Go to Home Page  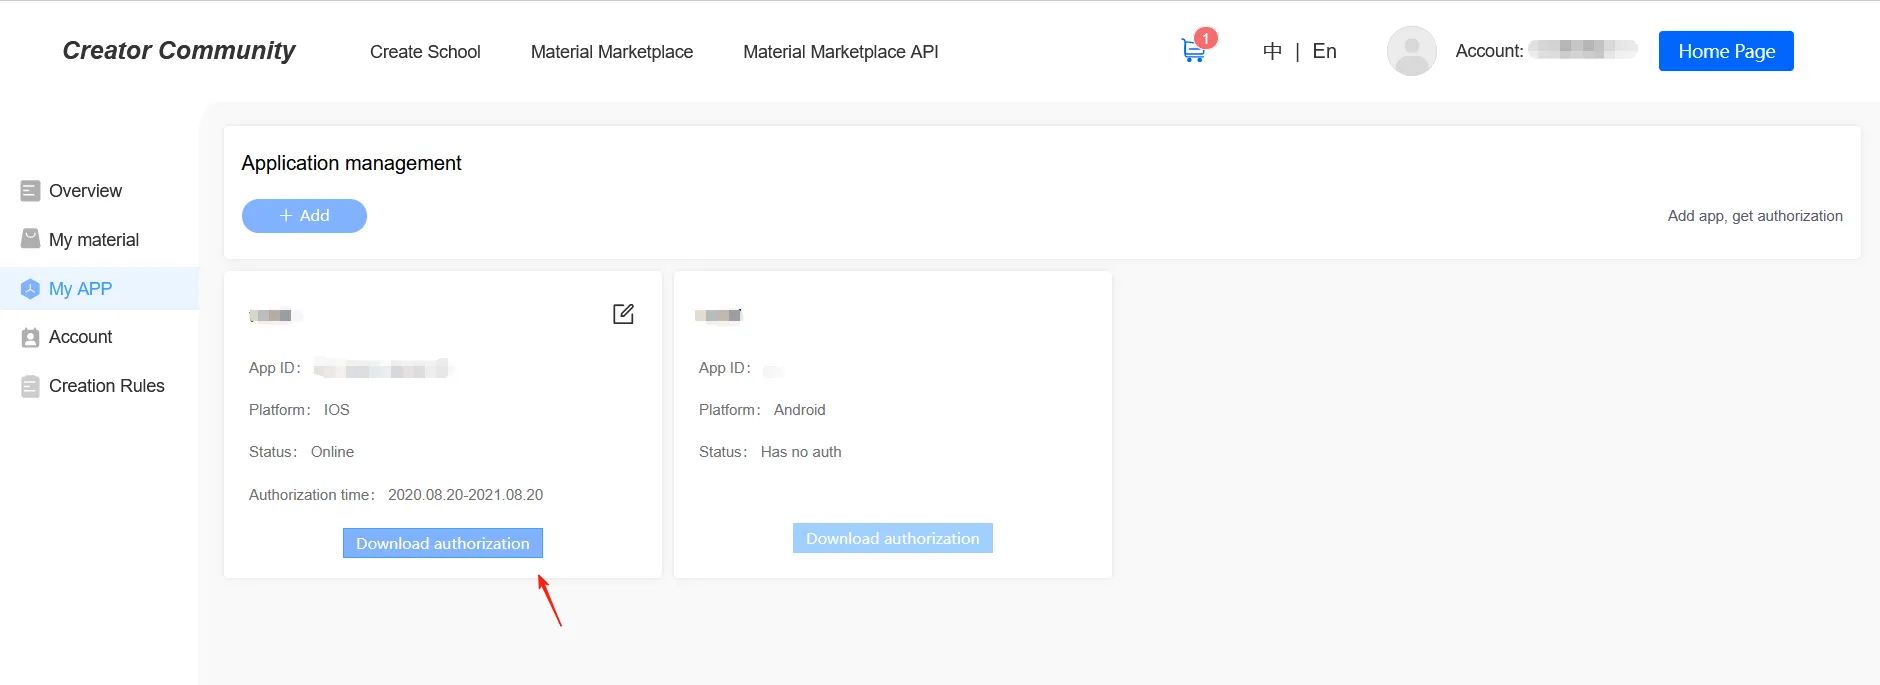tap(1725, 51)
